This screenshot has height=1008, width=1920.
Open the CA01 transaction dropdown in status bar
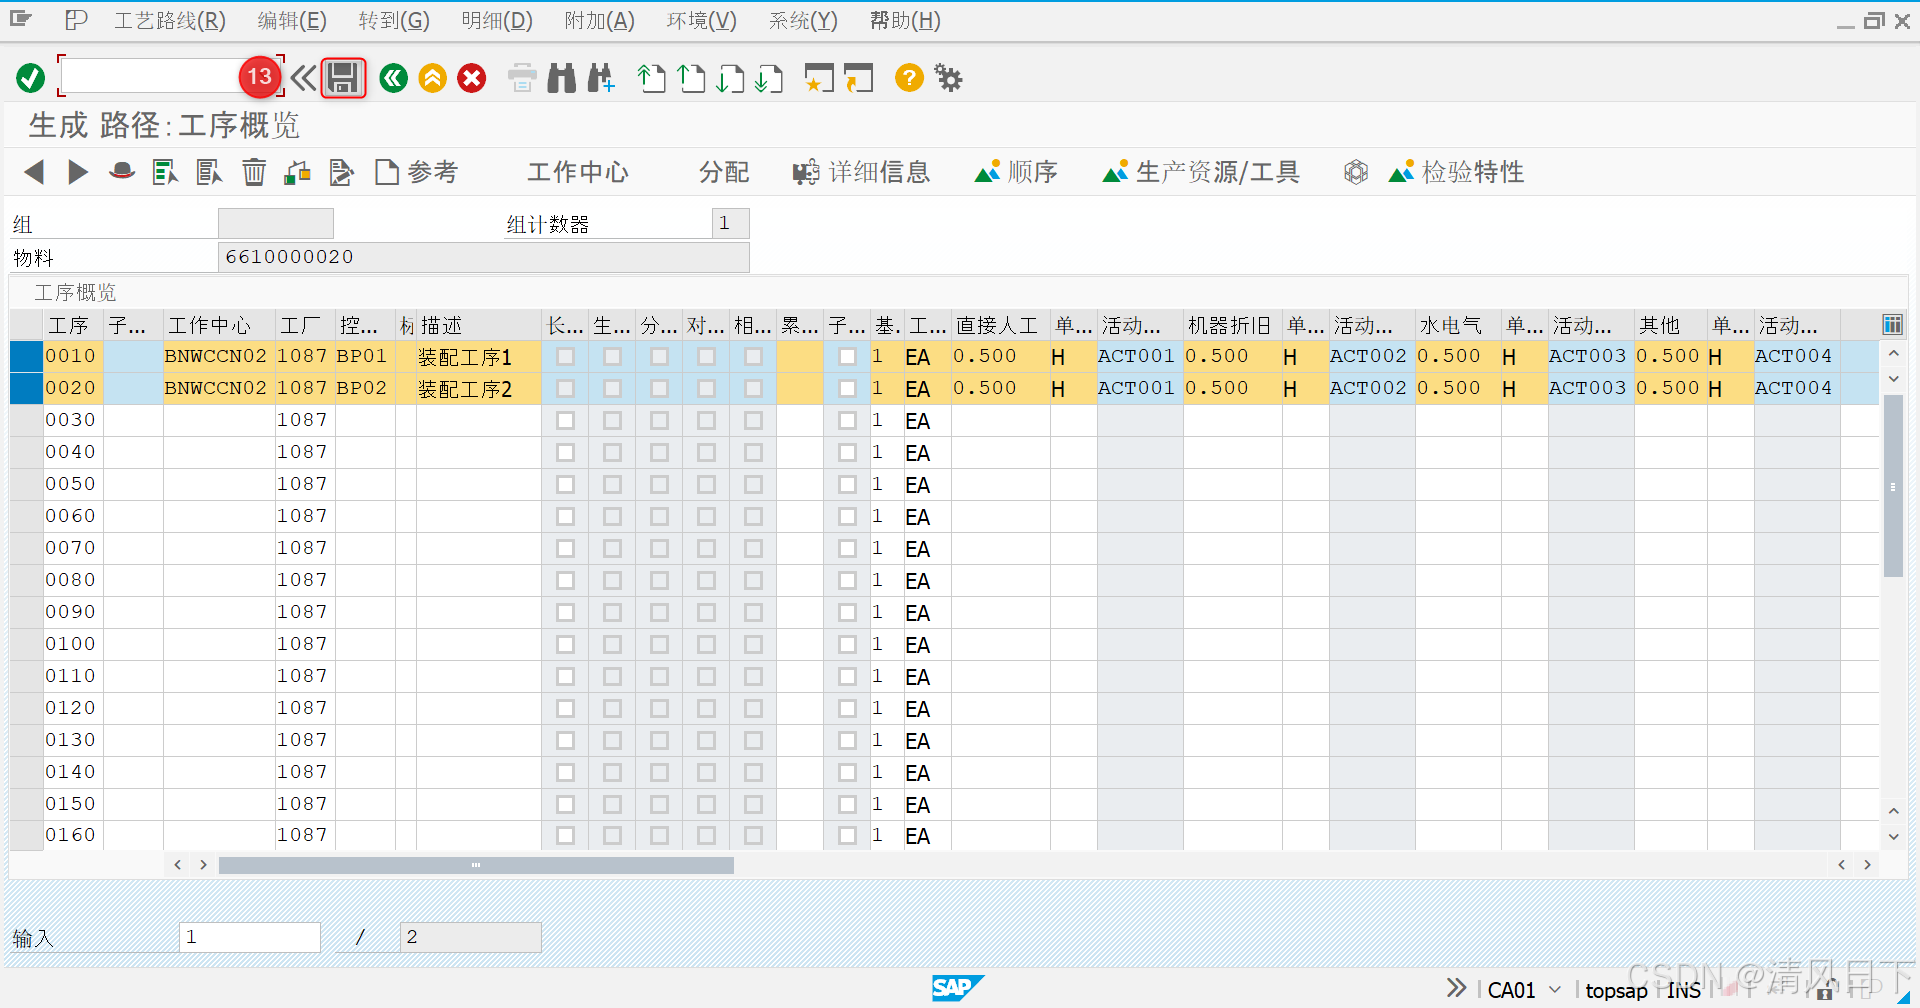point(1553,989)
